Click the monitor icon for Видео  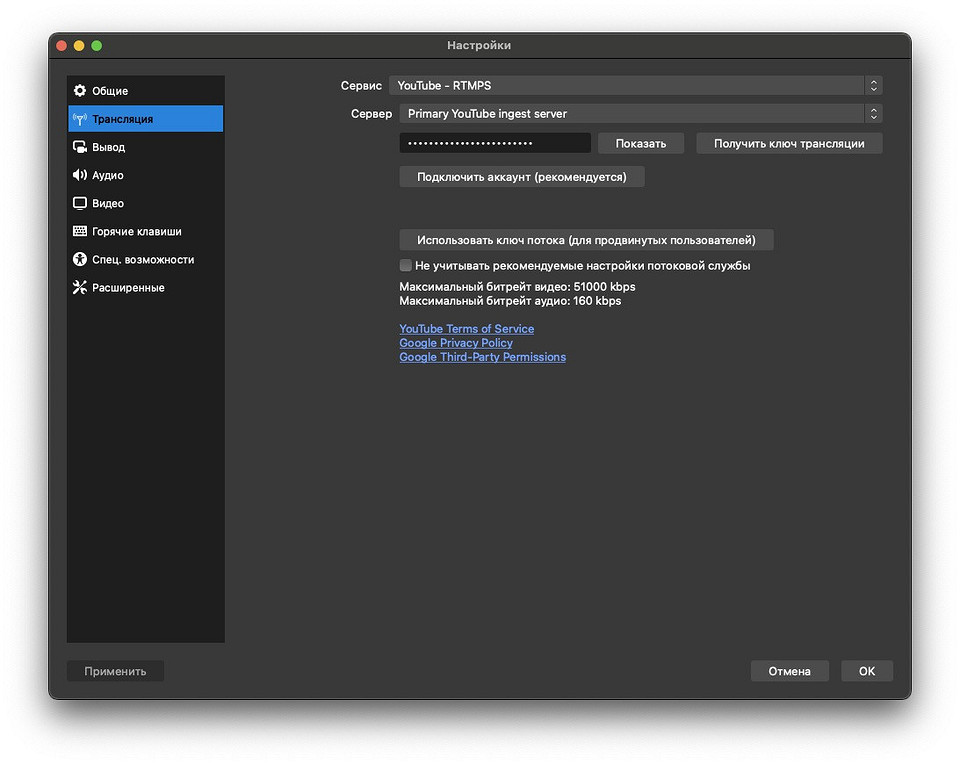click(x=80, y=203)
